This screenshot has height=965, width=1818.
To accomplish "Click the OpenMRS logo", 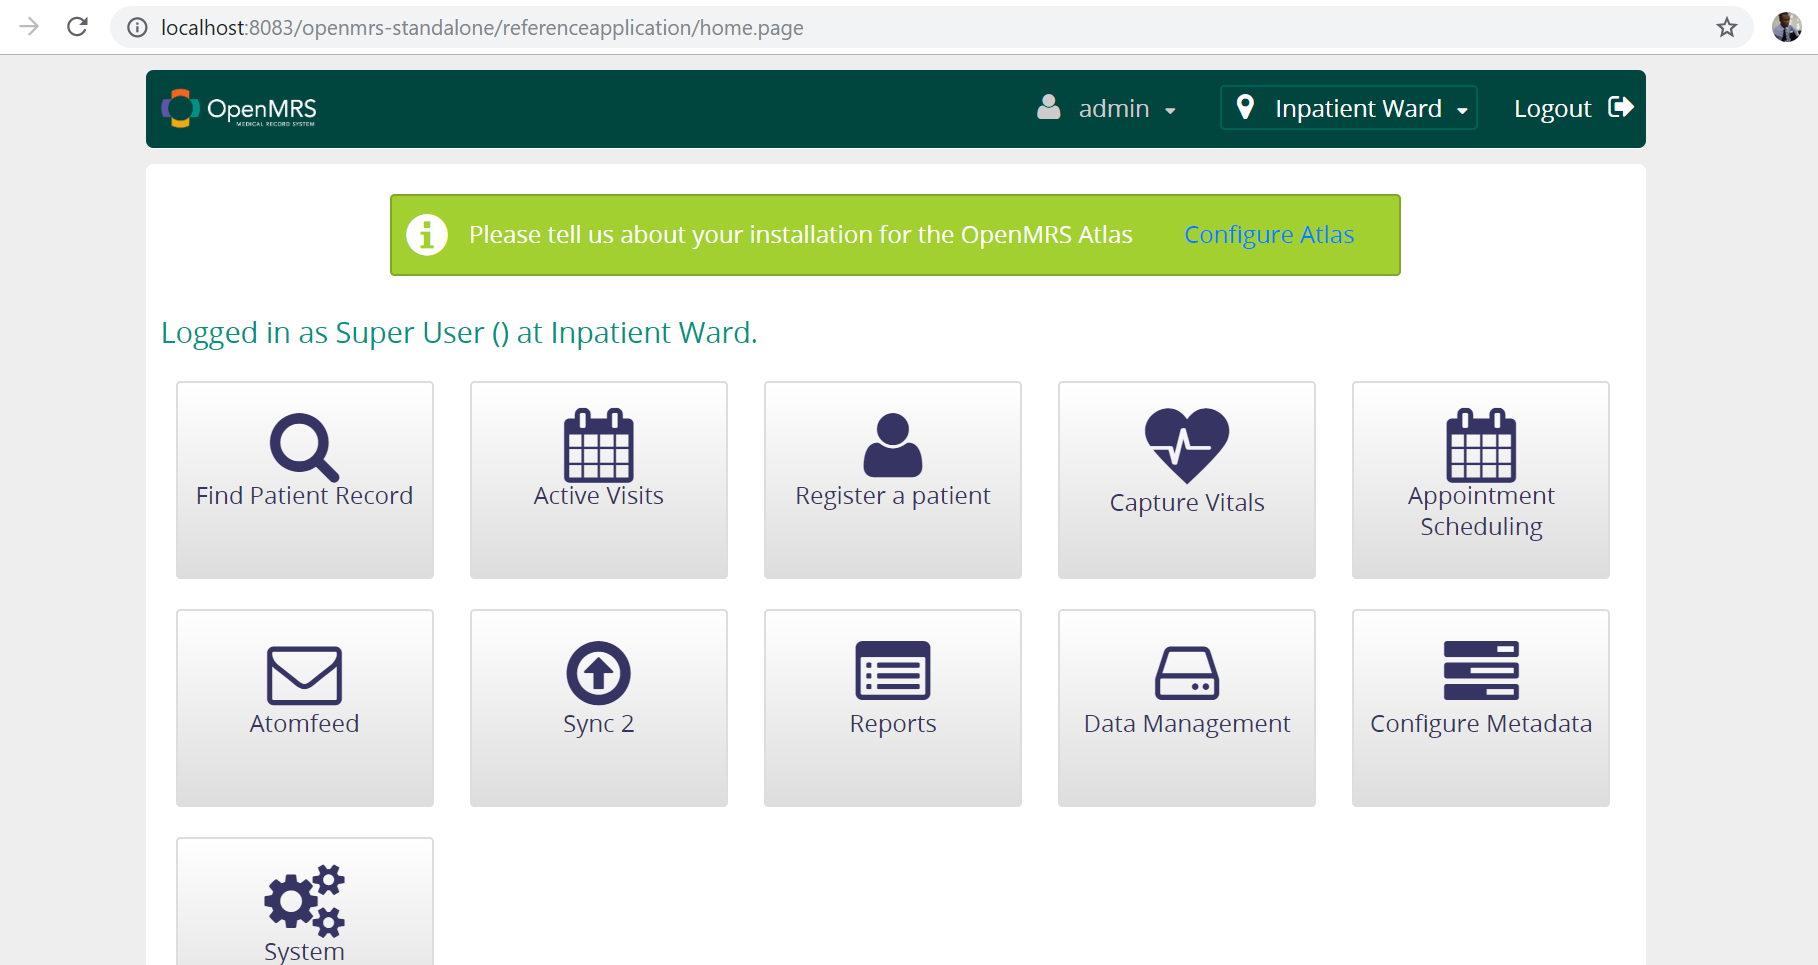I will 240,109.
